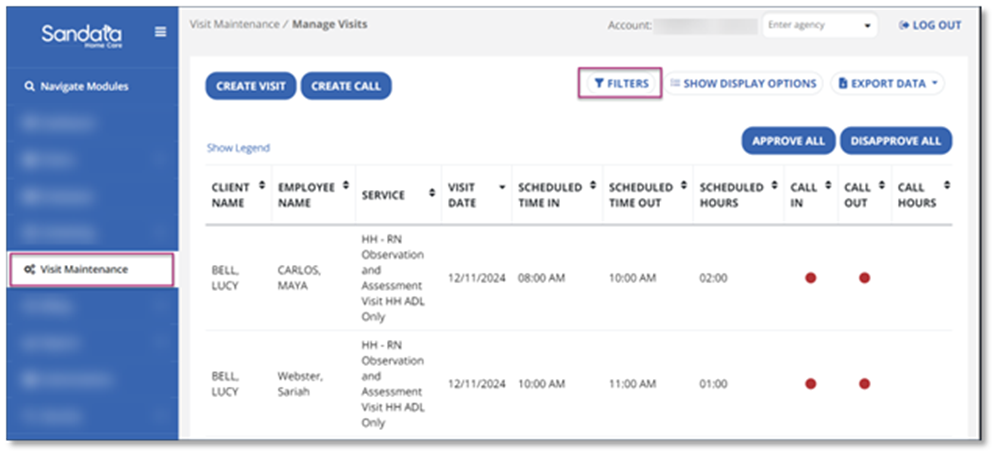Viewport: 997px width, 456px height.
Task: Sort table using Employee Name sort arrows
Action: point(346,187)
